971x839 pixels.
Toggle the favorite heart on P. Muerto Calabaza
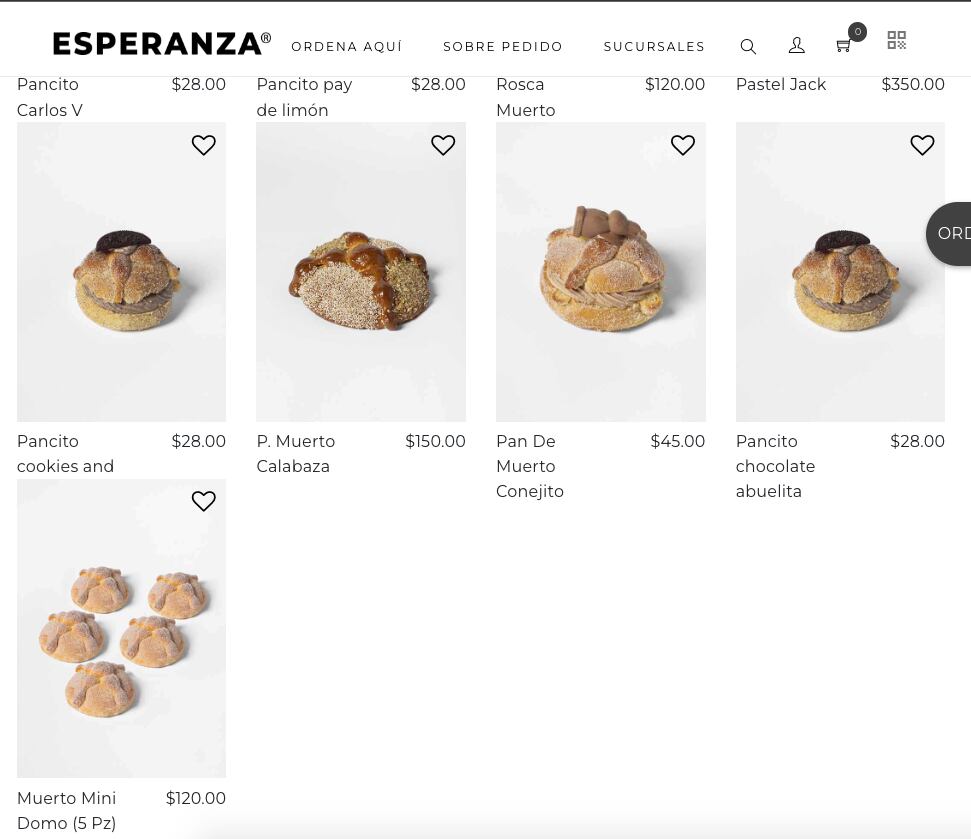pyautogui.click(x=443, y=145)
